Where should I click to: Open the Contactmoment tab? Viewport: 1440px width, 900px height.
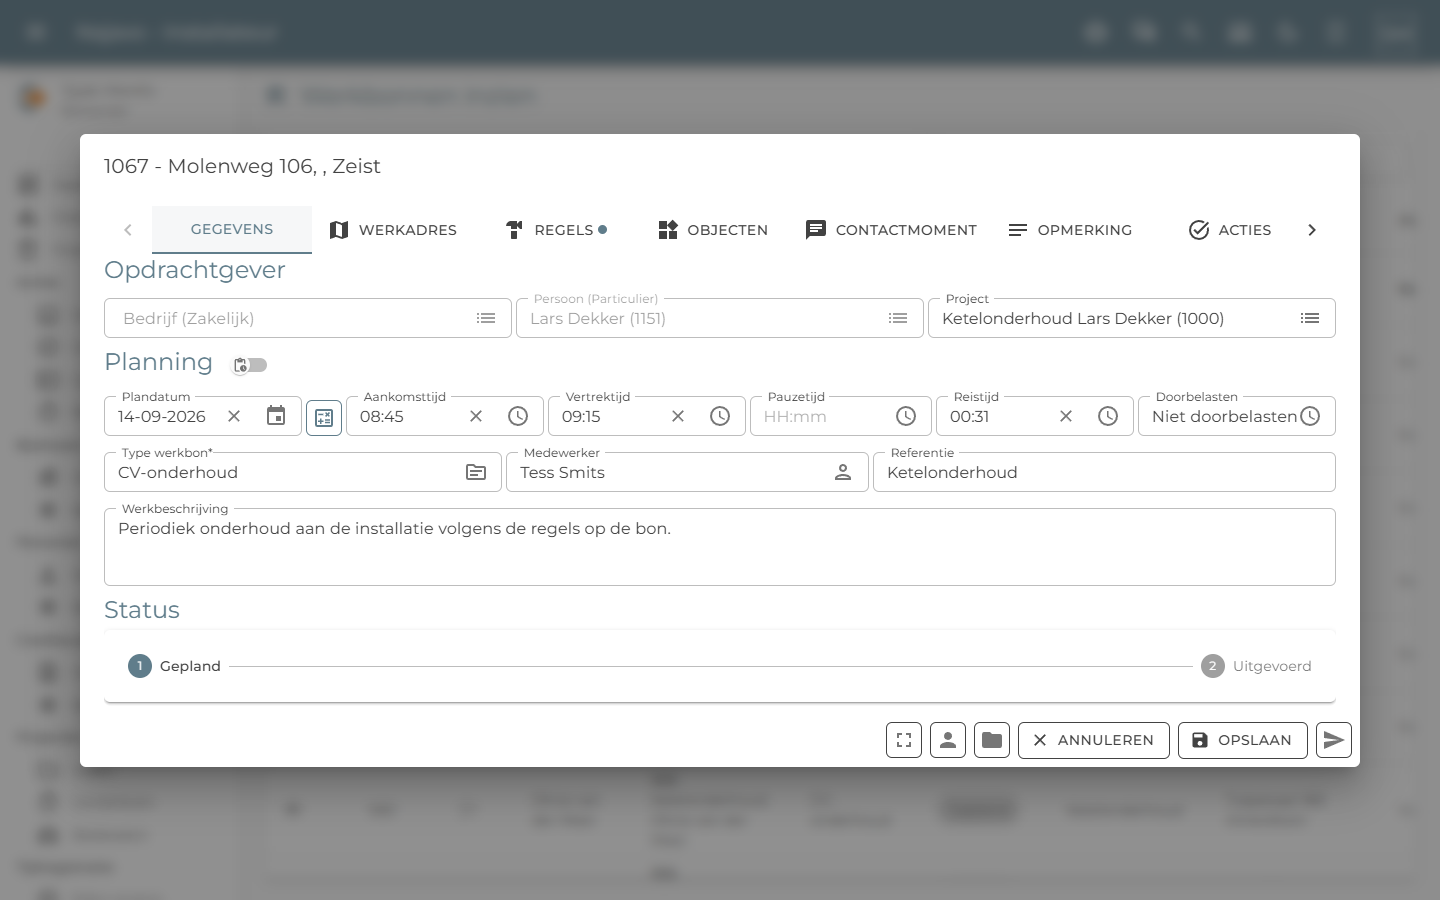tap(891, 230)
